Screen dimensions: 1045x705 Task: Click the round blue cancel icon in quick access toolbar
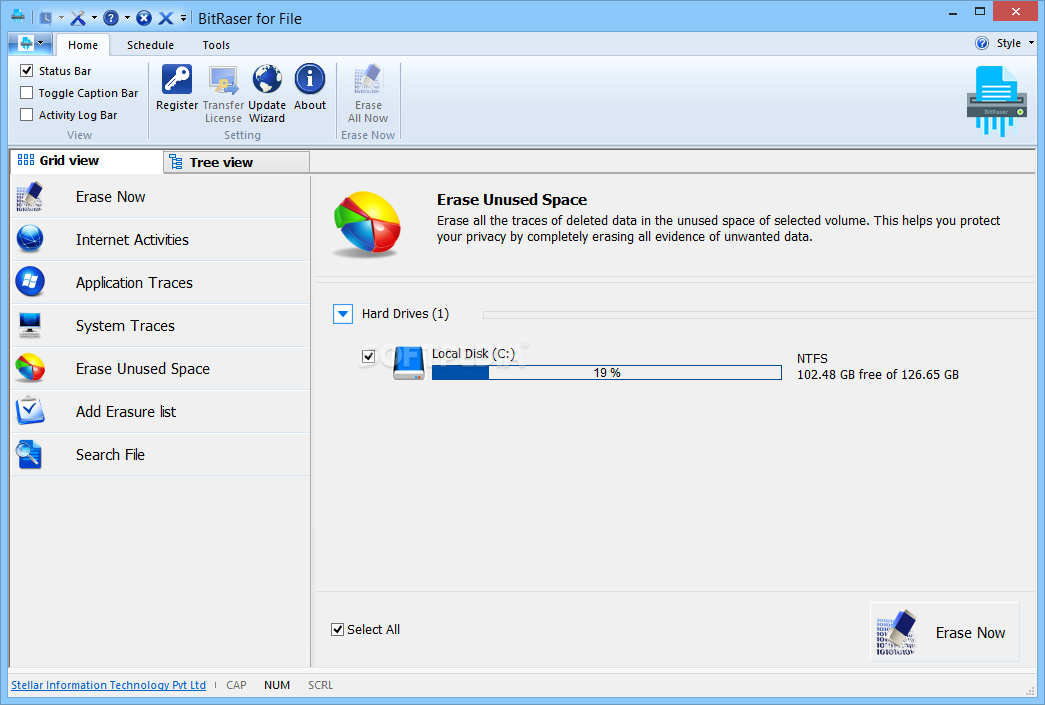coord(144,18)
